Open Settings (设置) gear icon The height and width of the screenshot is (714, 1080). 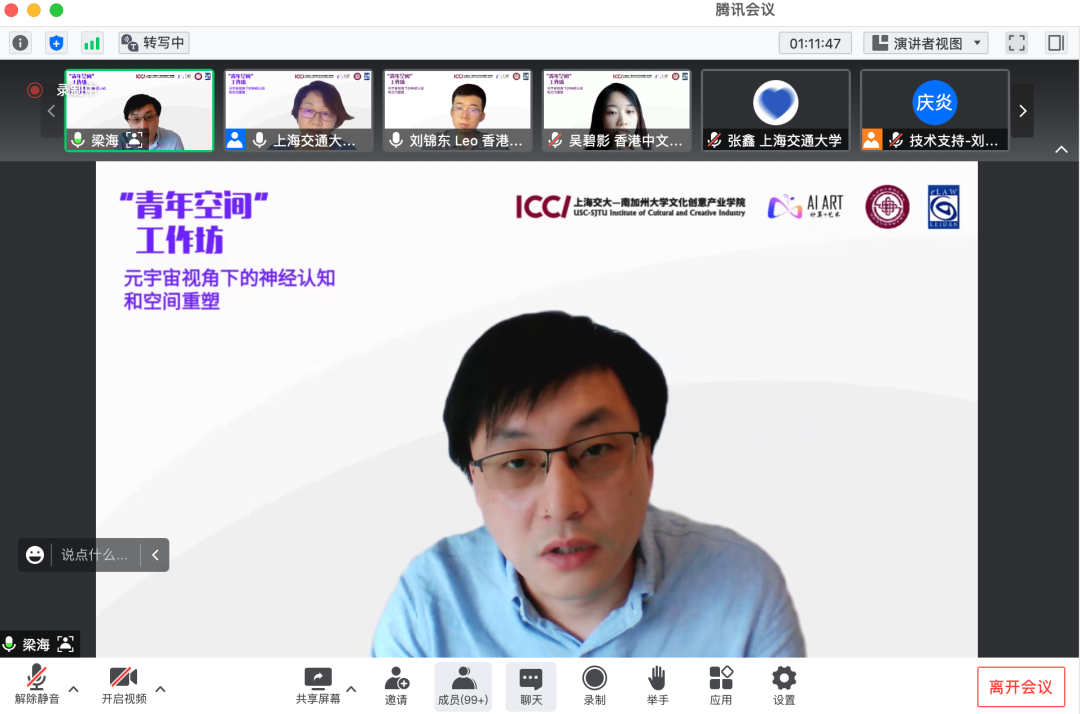point(784,685)
